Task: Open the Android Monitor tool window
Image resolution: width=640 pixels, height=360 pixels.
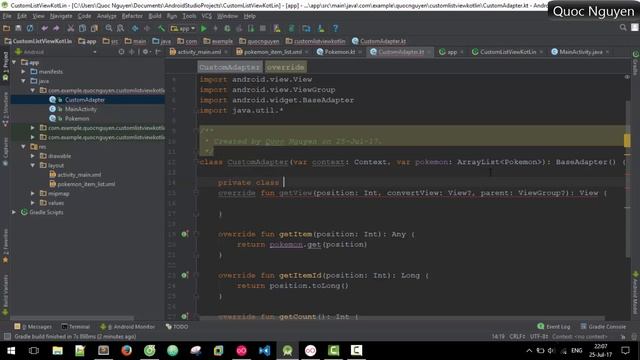Action: (x=128, y=327)
